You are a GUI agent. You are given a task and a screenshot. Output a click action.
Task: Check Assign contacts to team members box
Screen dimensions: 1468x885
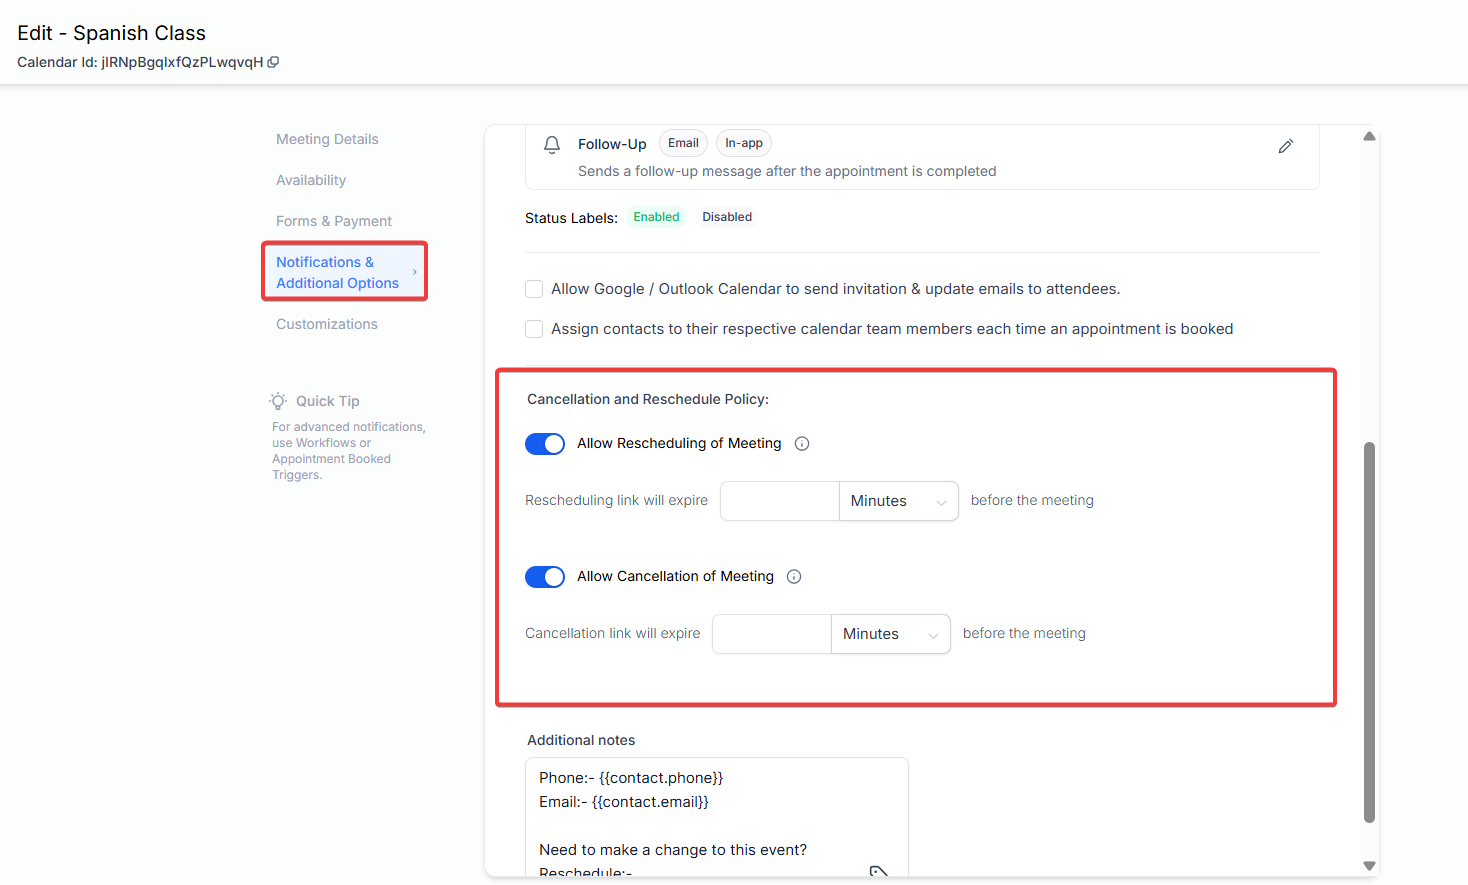534,329
